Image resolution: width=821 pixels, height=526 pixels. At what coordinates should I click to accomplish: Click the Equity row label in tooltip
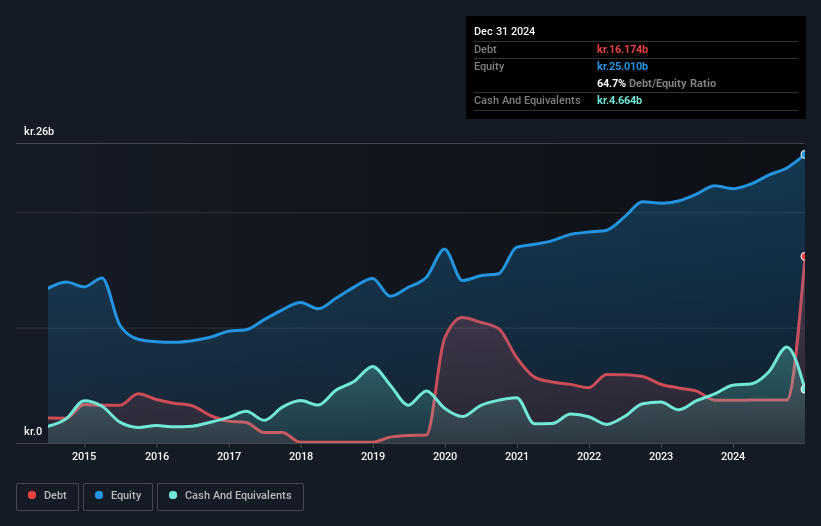(489, 66)
